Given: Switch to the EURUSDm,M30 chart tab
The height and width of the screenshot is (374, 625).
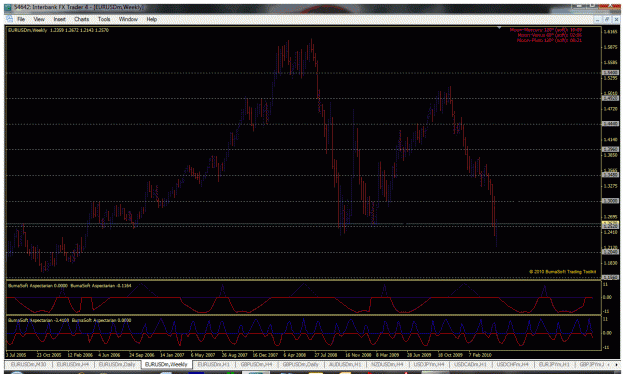Looking at the screenshot, I should [x=28, y=364].
